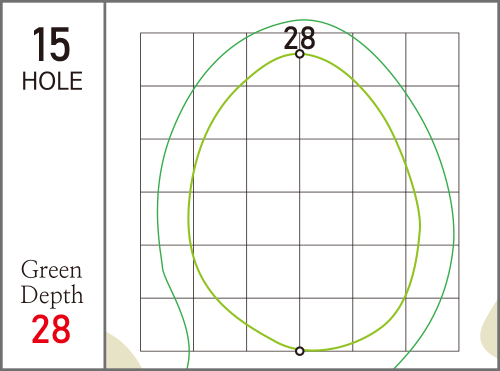This screenshot has width=500, height=371.
Task: Click the word Green in sidebar
Action: click(x=51, y=270)
